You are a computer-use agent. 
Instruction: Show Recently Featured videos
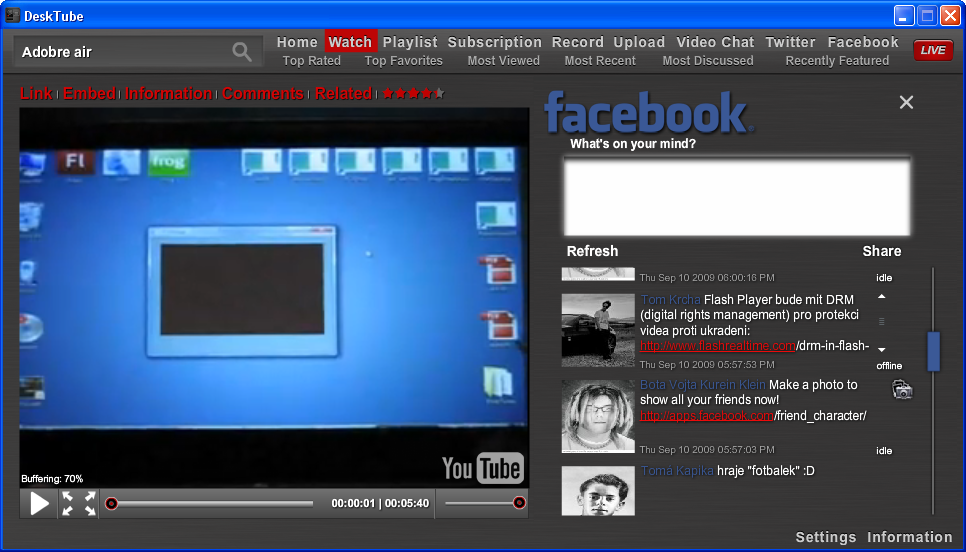pos(837,60)
